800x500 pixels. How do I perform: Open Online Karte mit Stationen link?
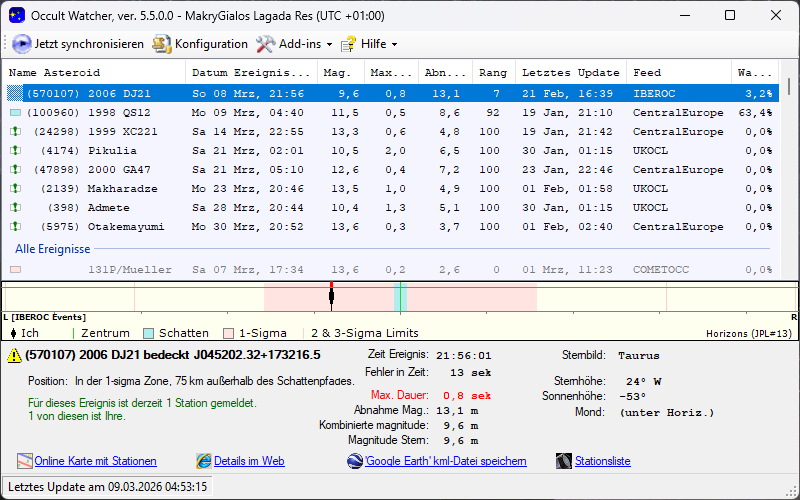(95, 461)
